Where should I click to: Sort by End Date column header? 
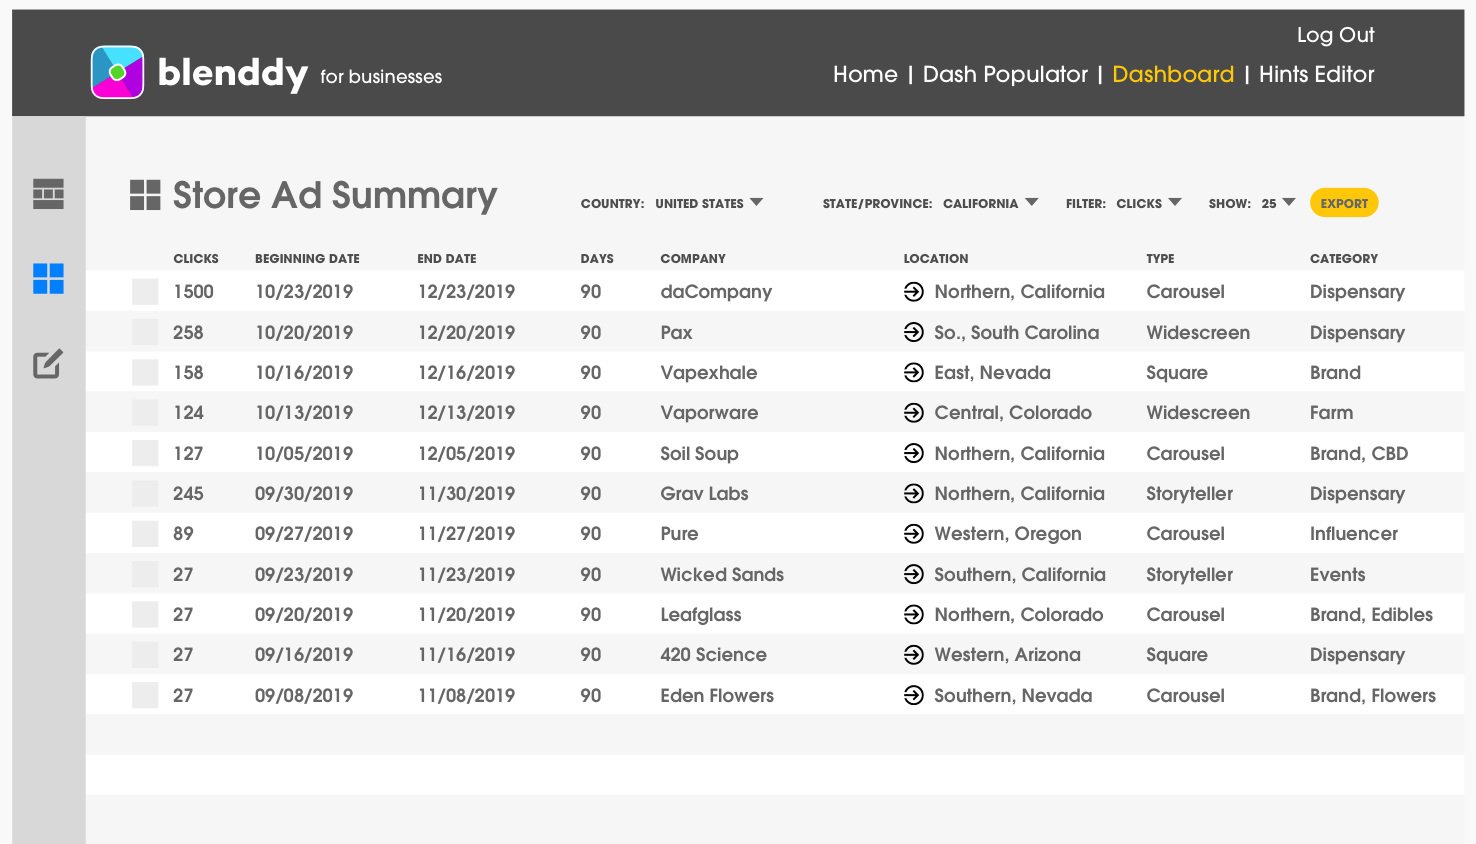(447, 258)
